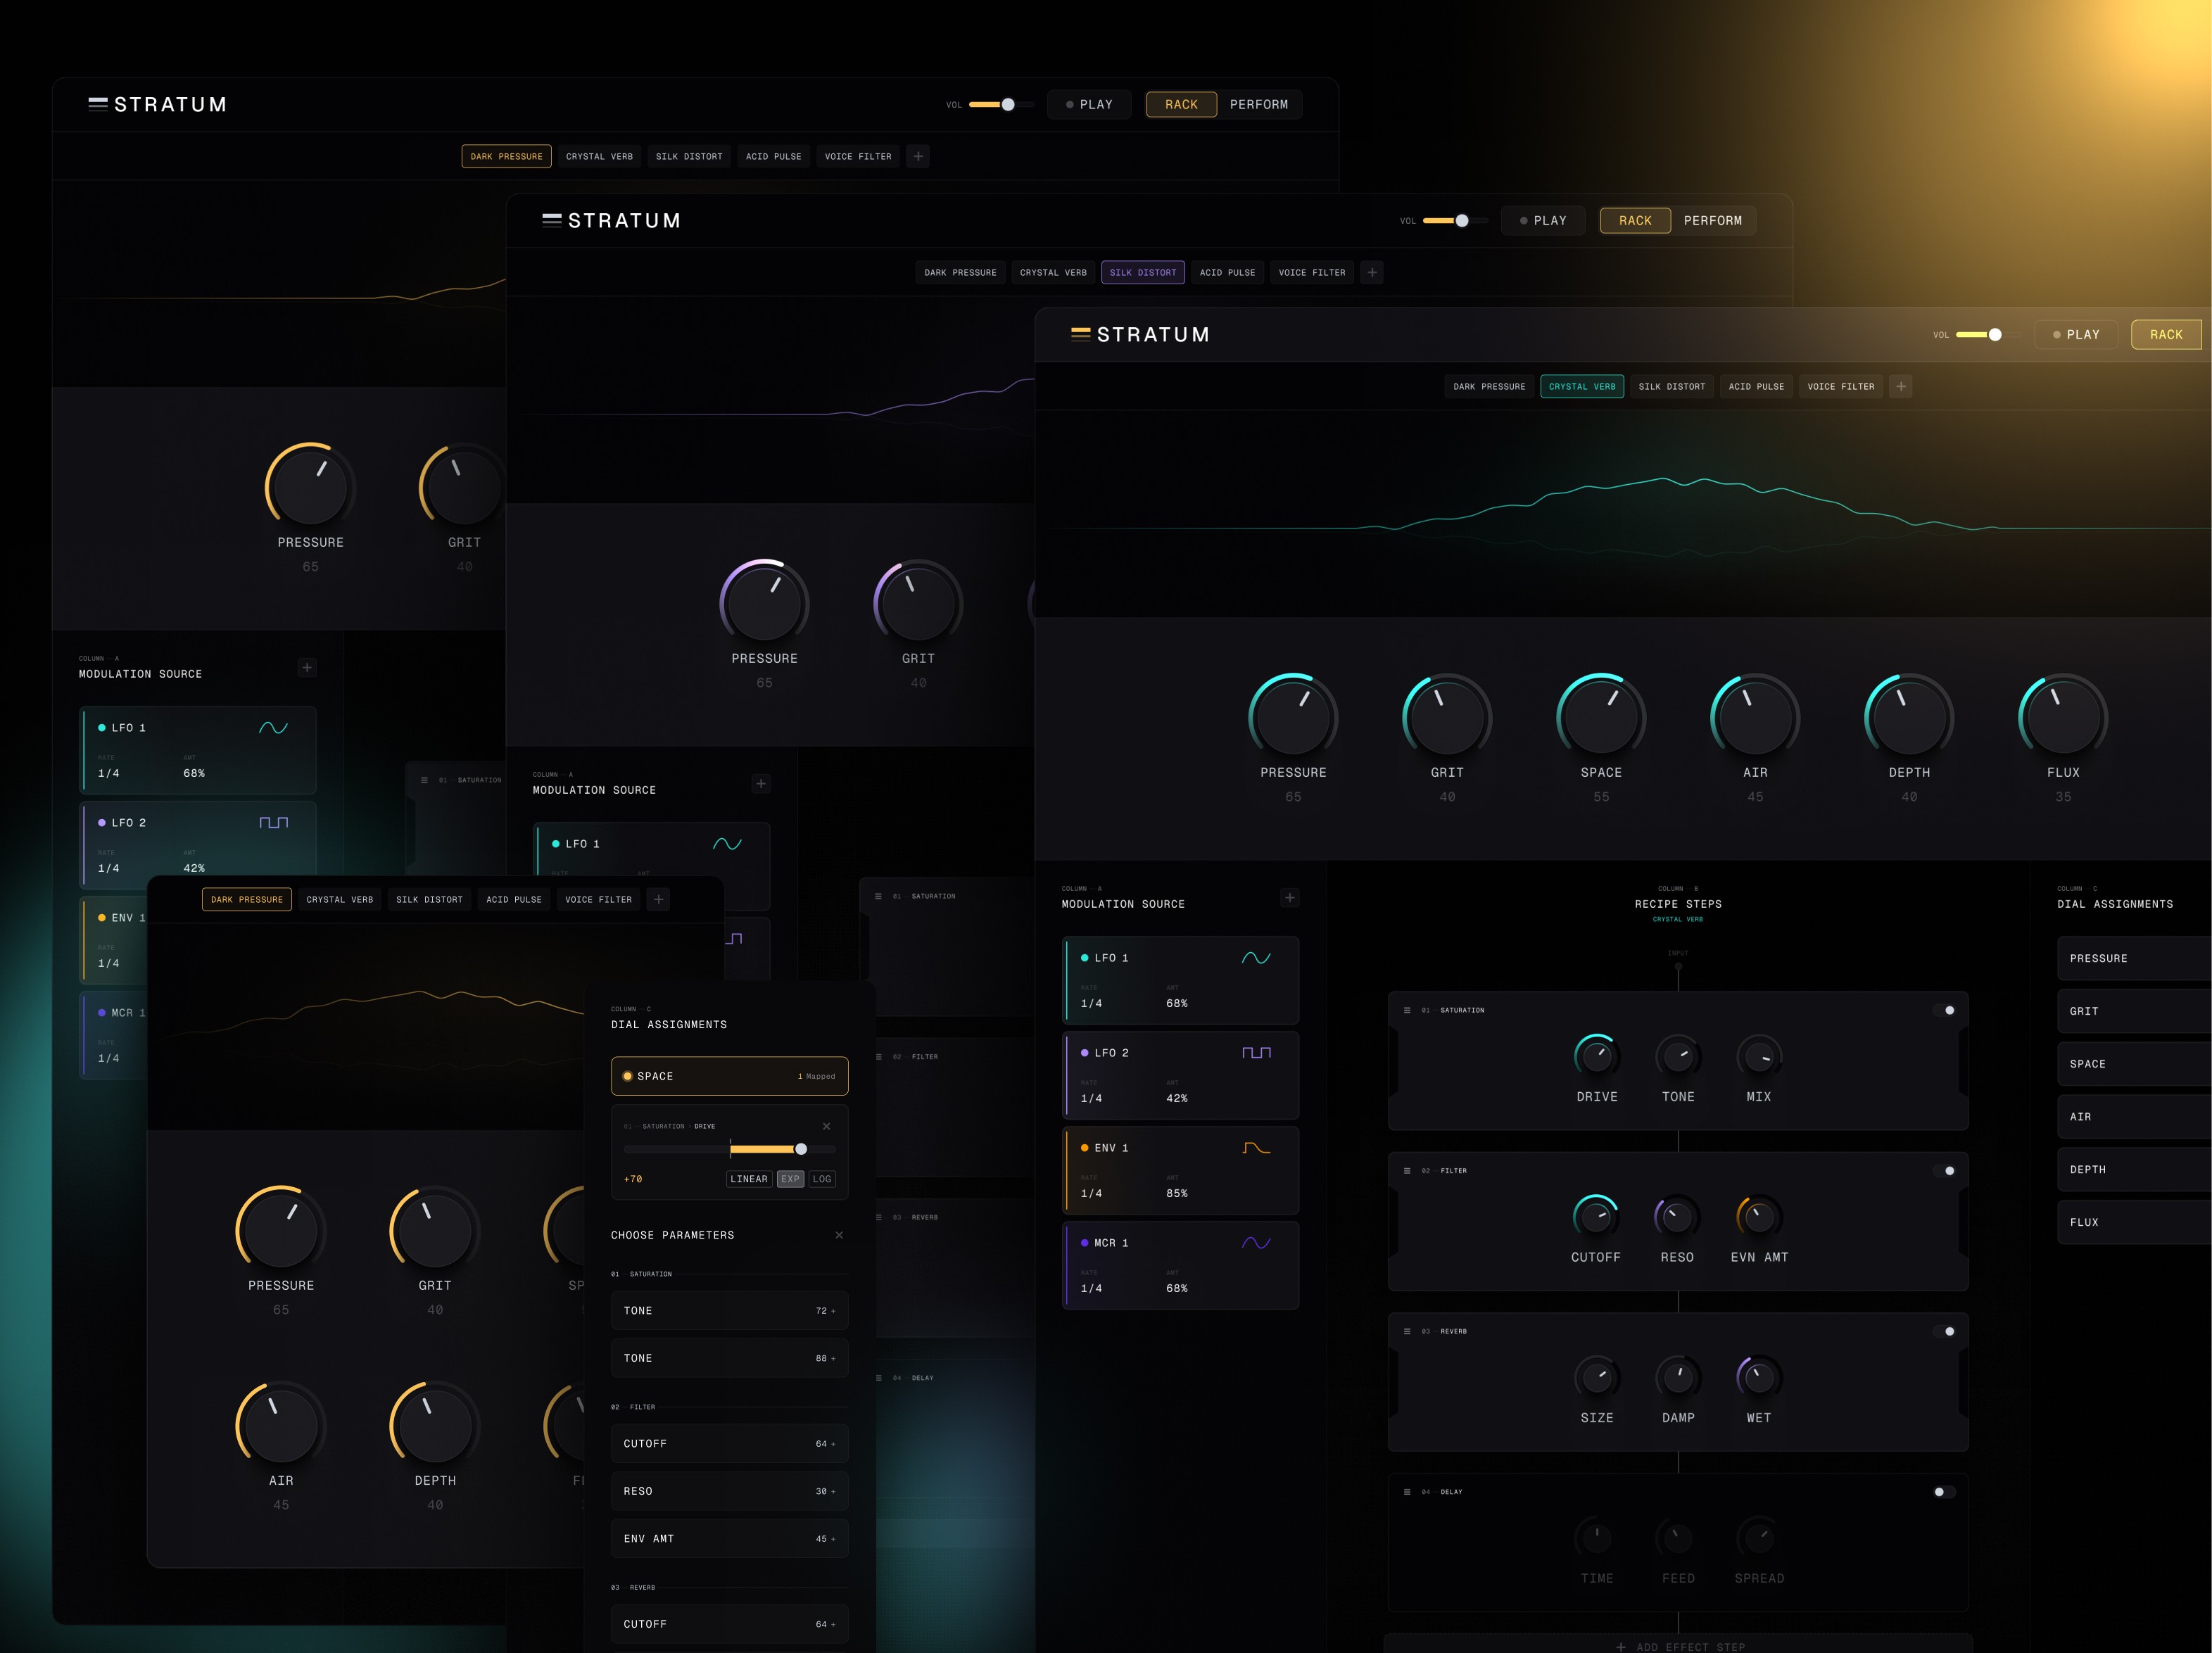The height and width of the screenshot is (1653, 2212).
Task: Click the CUTOFF knob in the Filter step
Action: 1596,1217
